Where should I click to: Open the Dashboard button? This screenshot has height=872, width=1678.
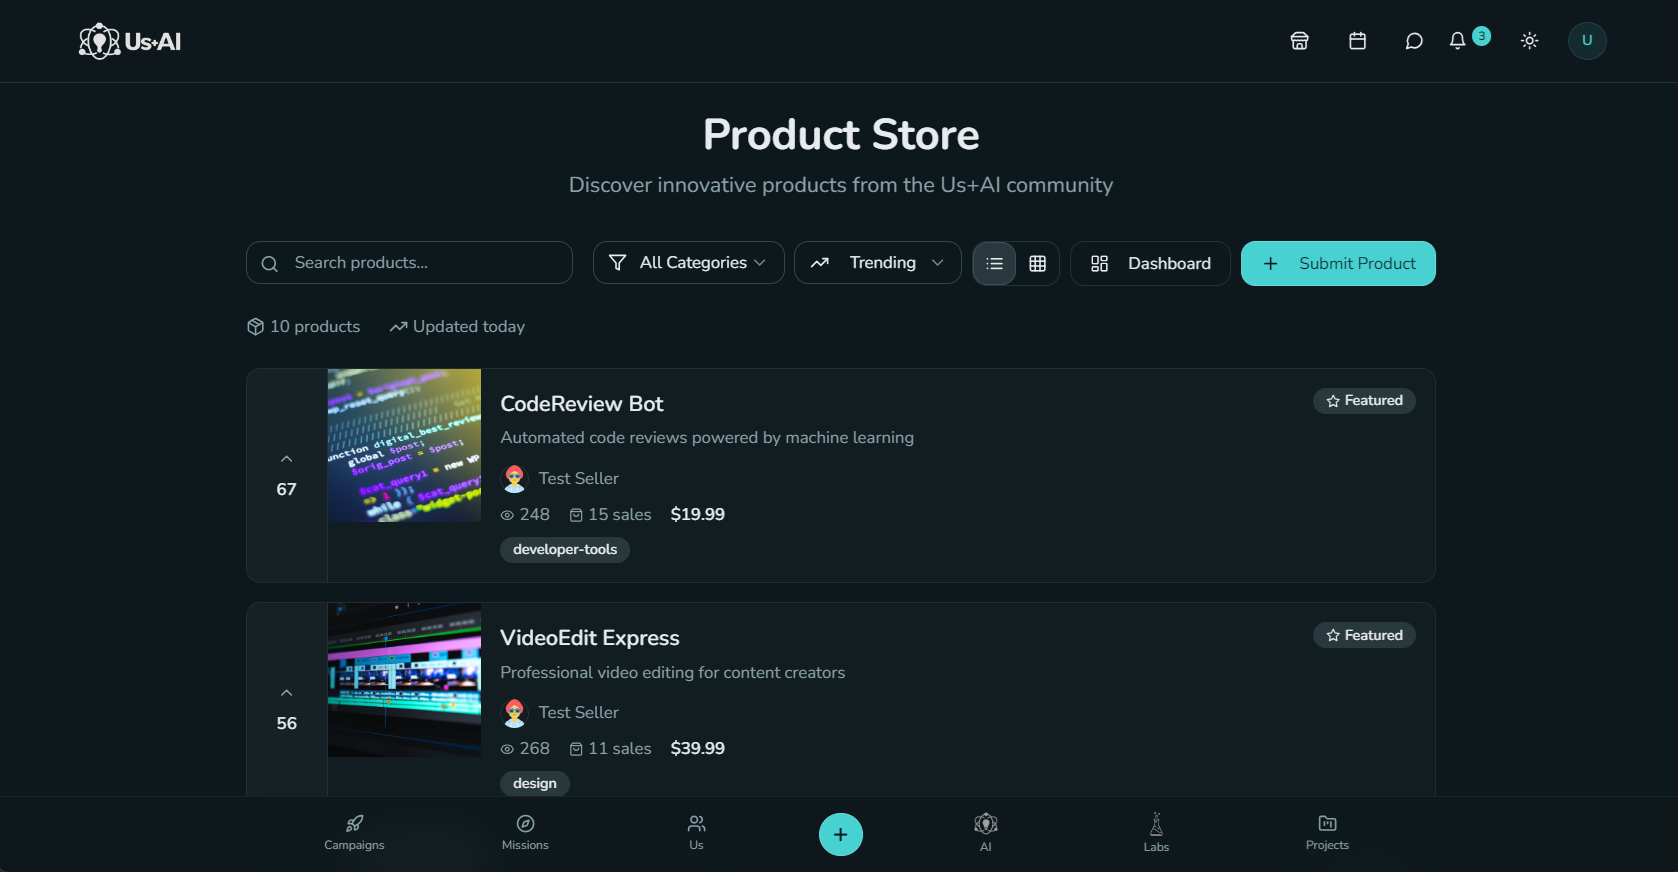(x=1150, y=264)
